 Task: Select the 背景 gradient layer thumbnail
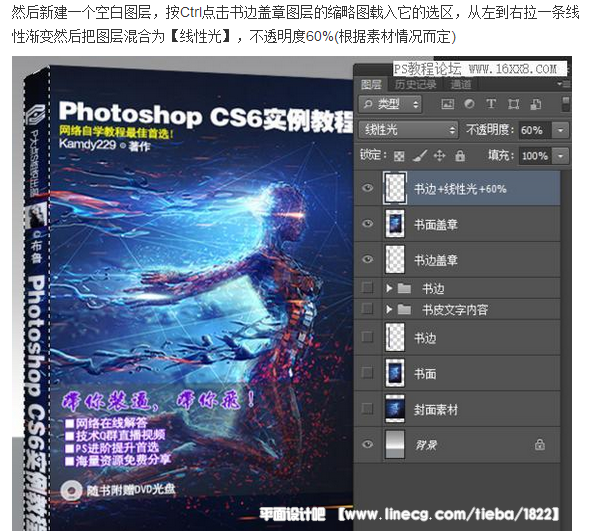395,445
